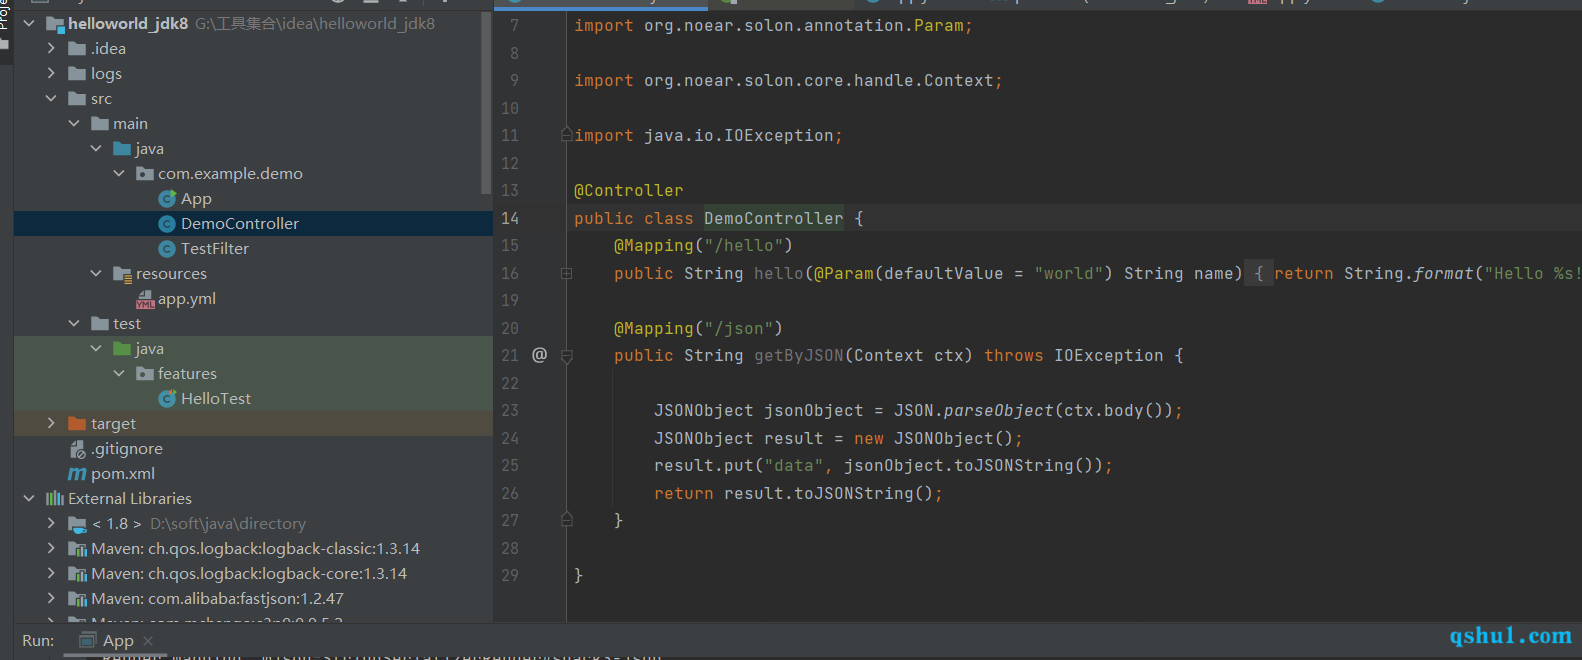The image size is (1582, 660).
Task: Click the pom.xml Maven icon
Action: click(77, 474)
